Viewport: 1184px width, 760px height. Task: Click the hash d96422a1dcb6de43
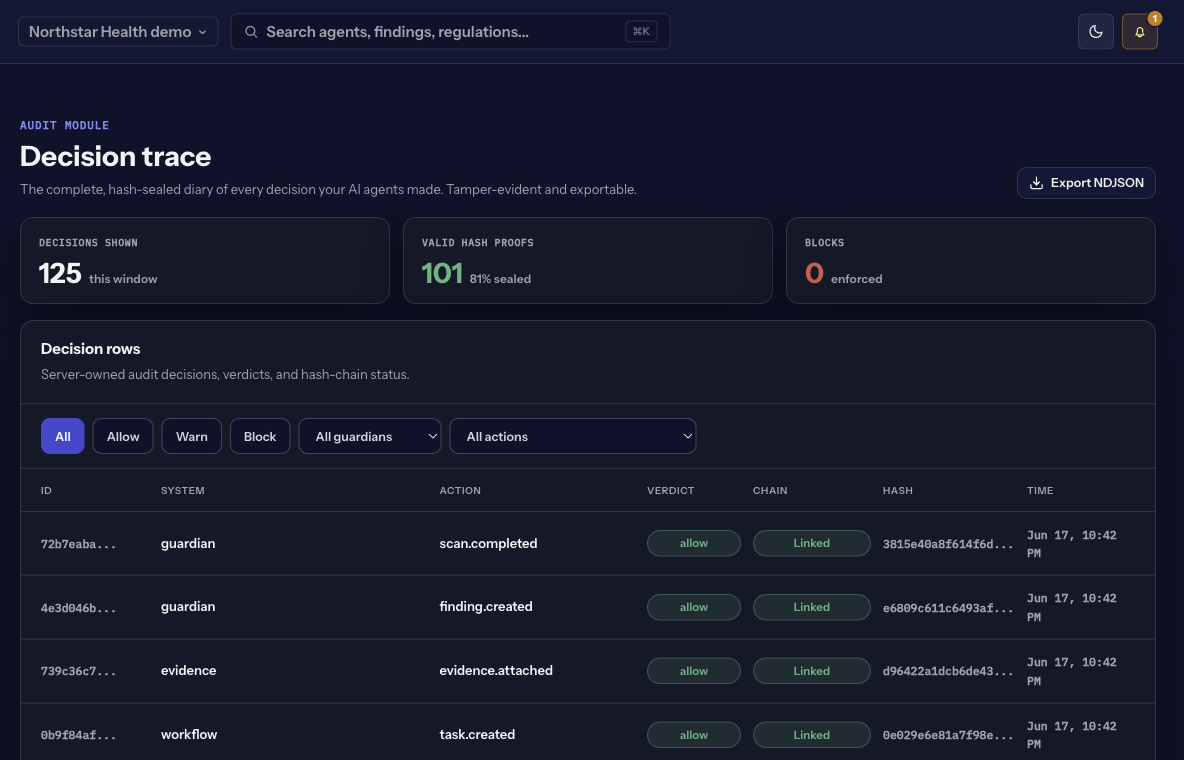point(948,671)
